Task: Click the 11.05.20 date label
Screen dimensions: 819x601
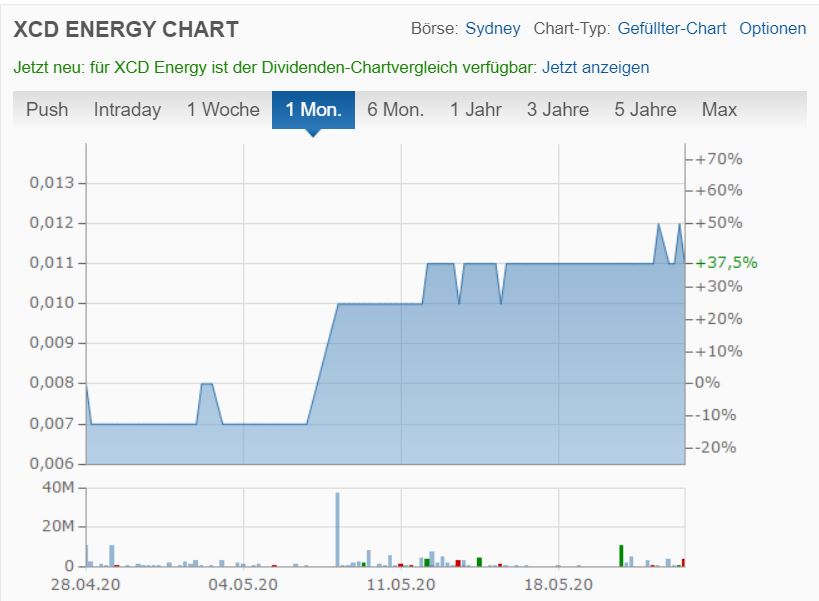Action: tap(401, 584)
